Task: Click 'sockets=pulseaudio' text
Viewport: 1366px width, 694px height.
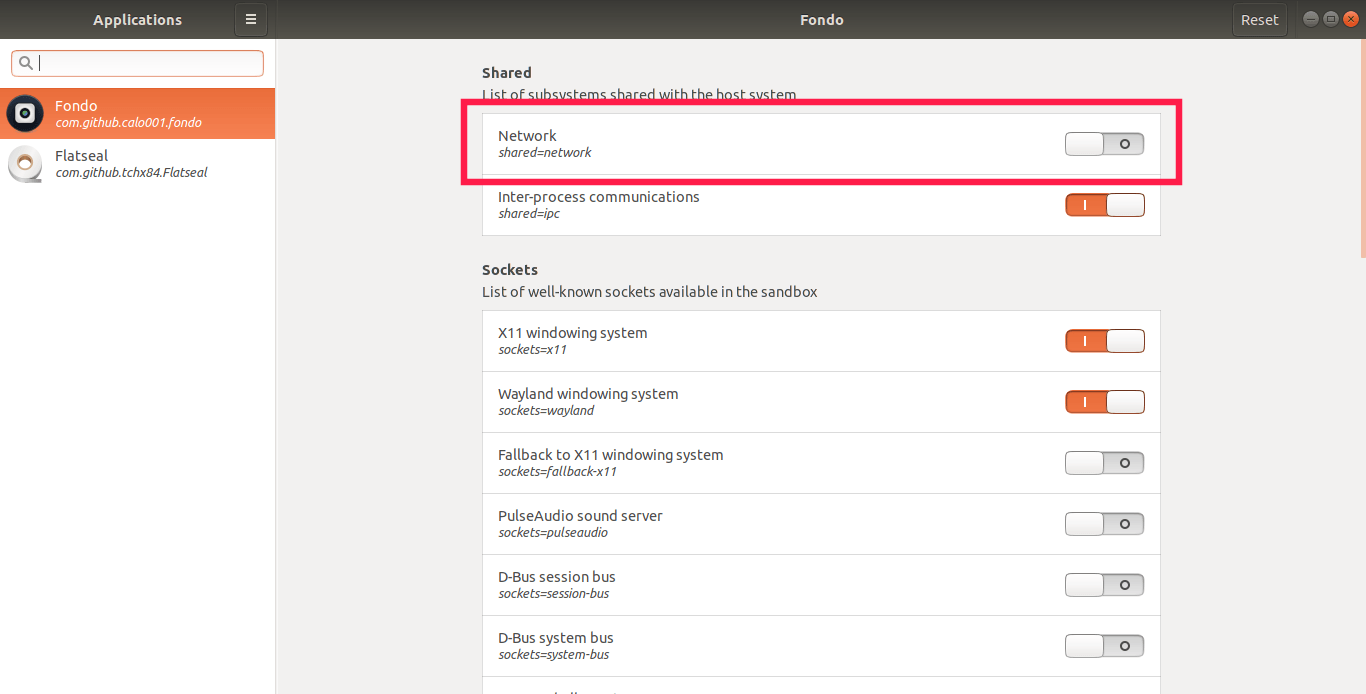Action: coord(553,533)
